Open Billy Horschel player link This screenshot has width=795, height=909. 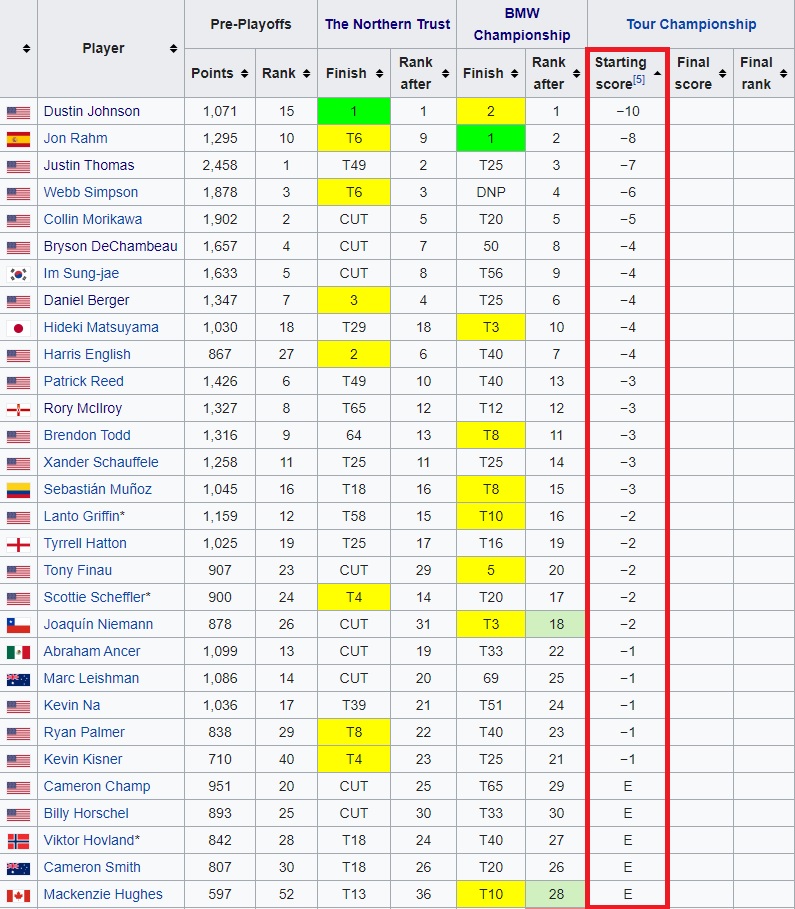(x=86, y=813)
